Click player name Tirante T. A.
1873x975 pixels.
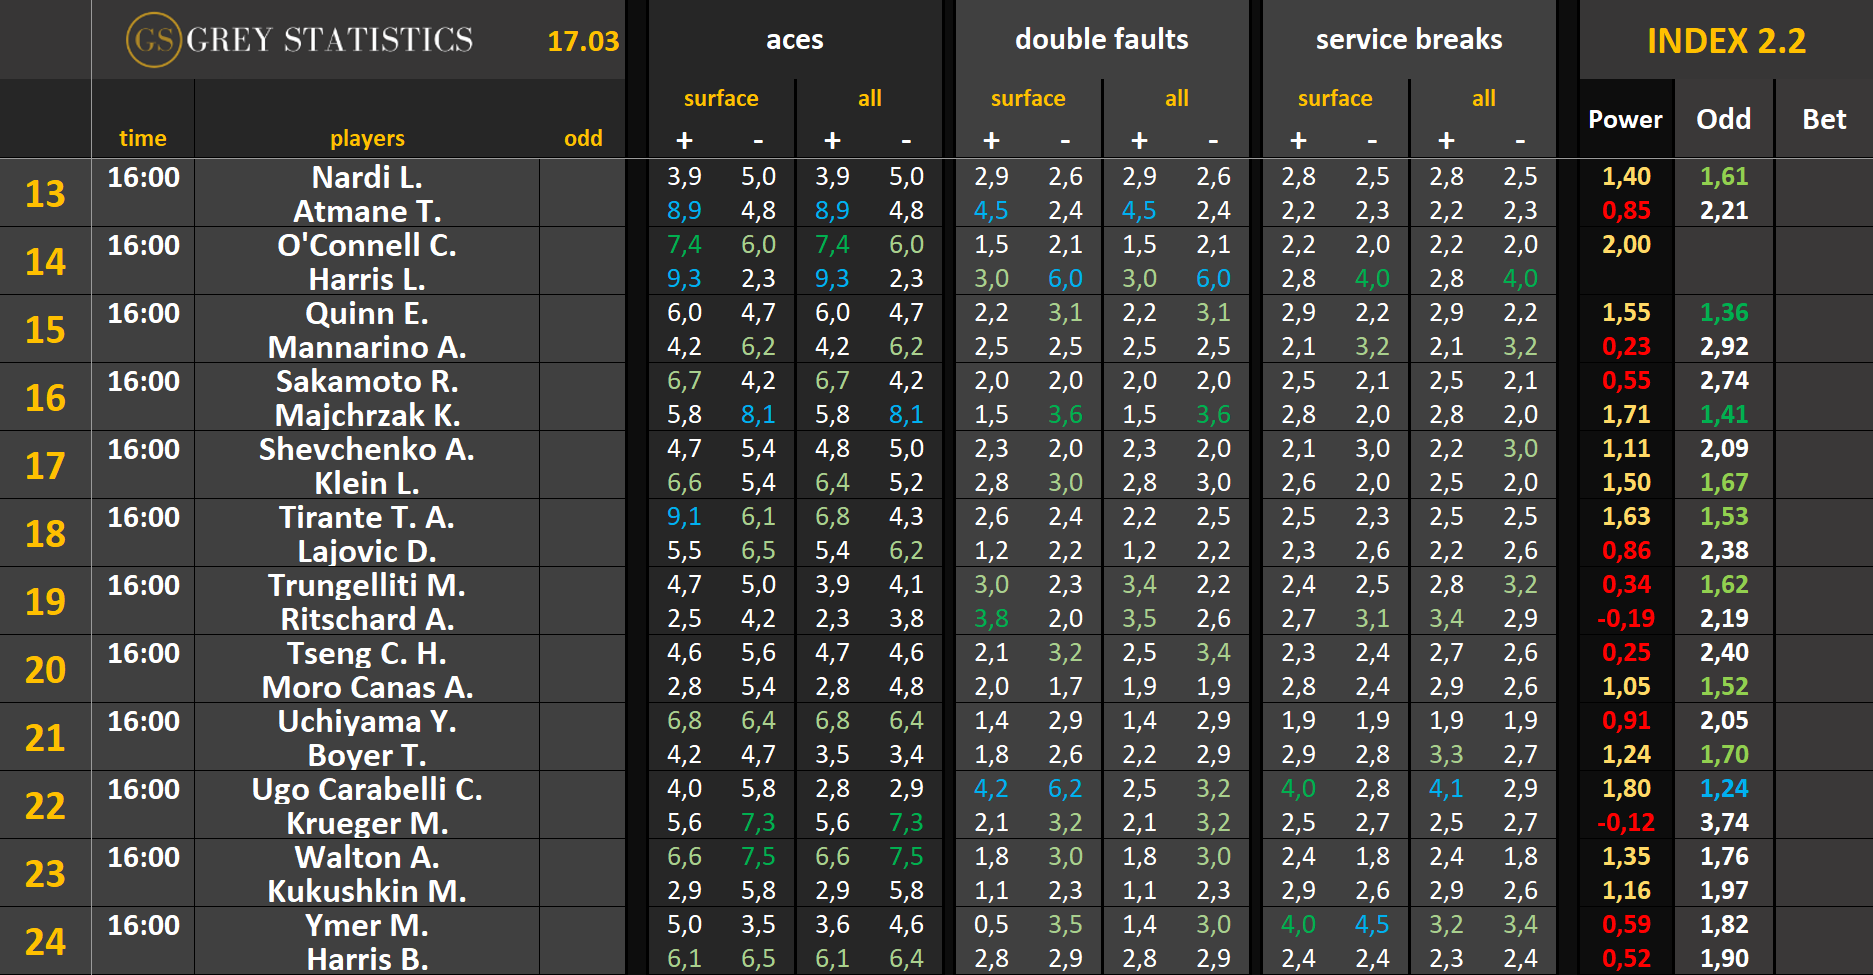click(x=367, y=517)
